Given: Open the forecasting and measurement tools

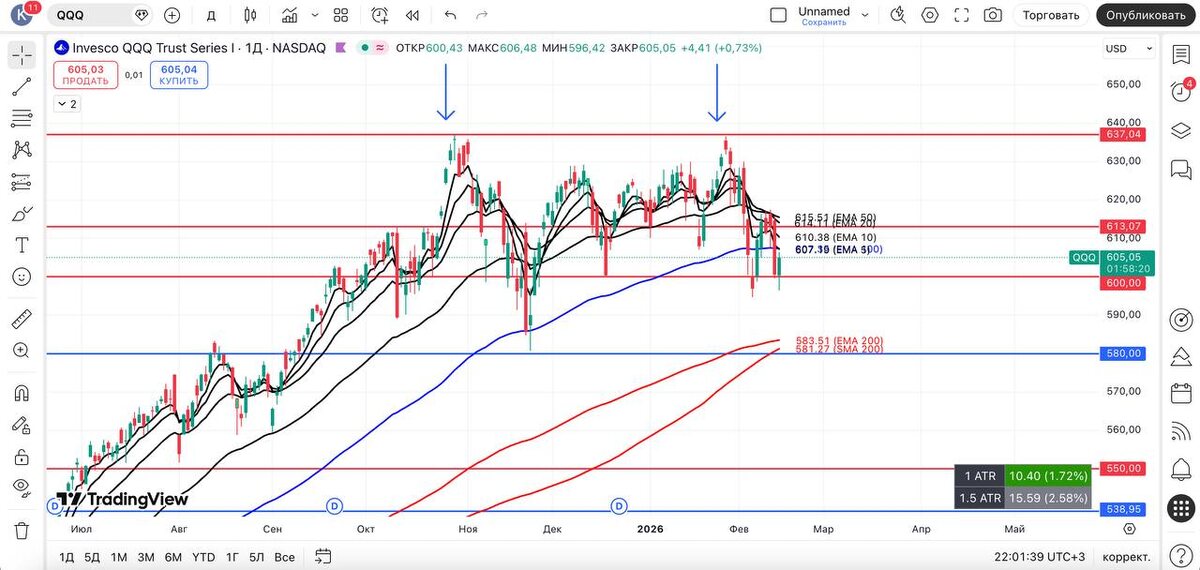Looking at the screenshot, I should click(x=21, y=182).
